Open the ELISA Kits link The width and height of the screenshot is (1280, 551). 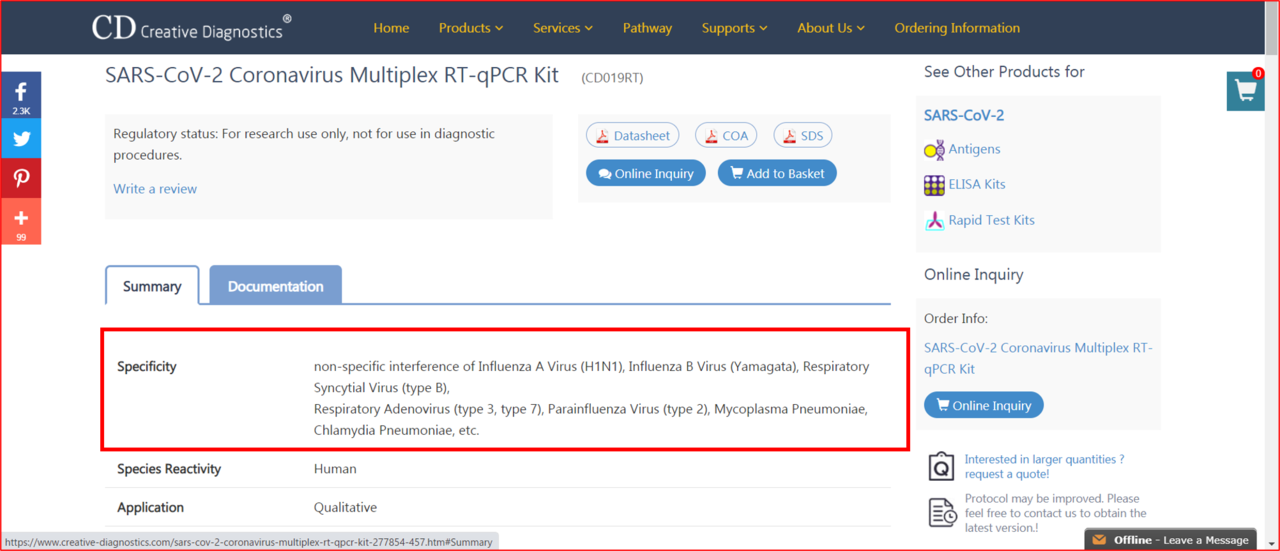click(x=977, y=184)
